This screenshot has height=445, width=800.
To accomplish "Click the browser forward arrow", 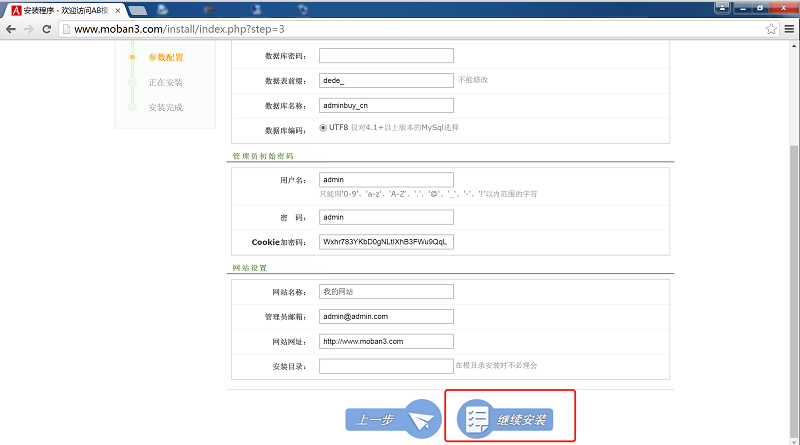I will click(x=29, y=29).
